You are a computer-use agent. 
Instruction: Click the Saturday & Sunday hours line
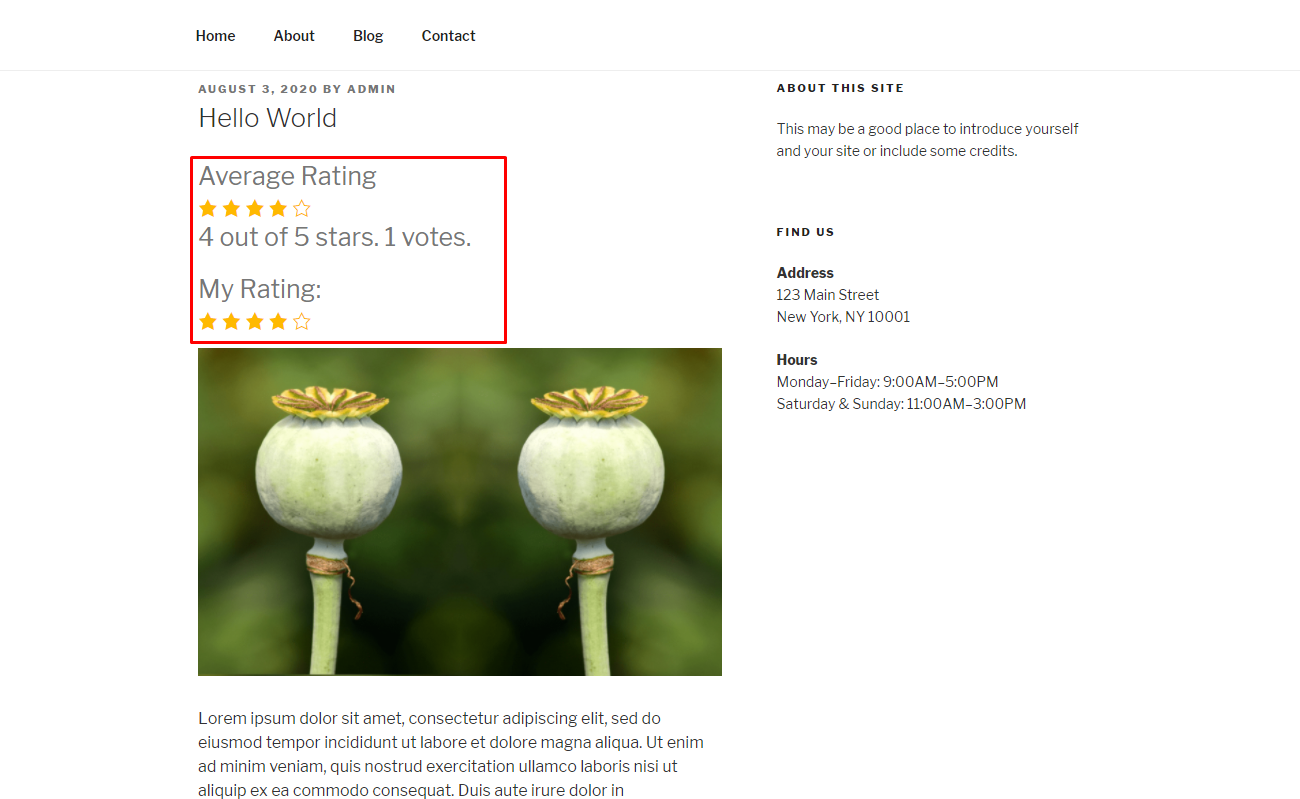click(901, 404)
